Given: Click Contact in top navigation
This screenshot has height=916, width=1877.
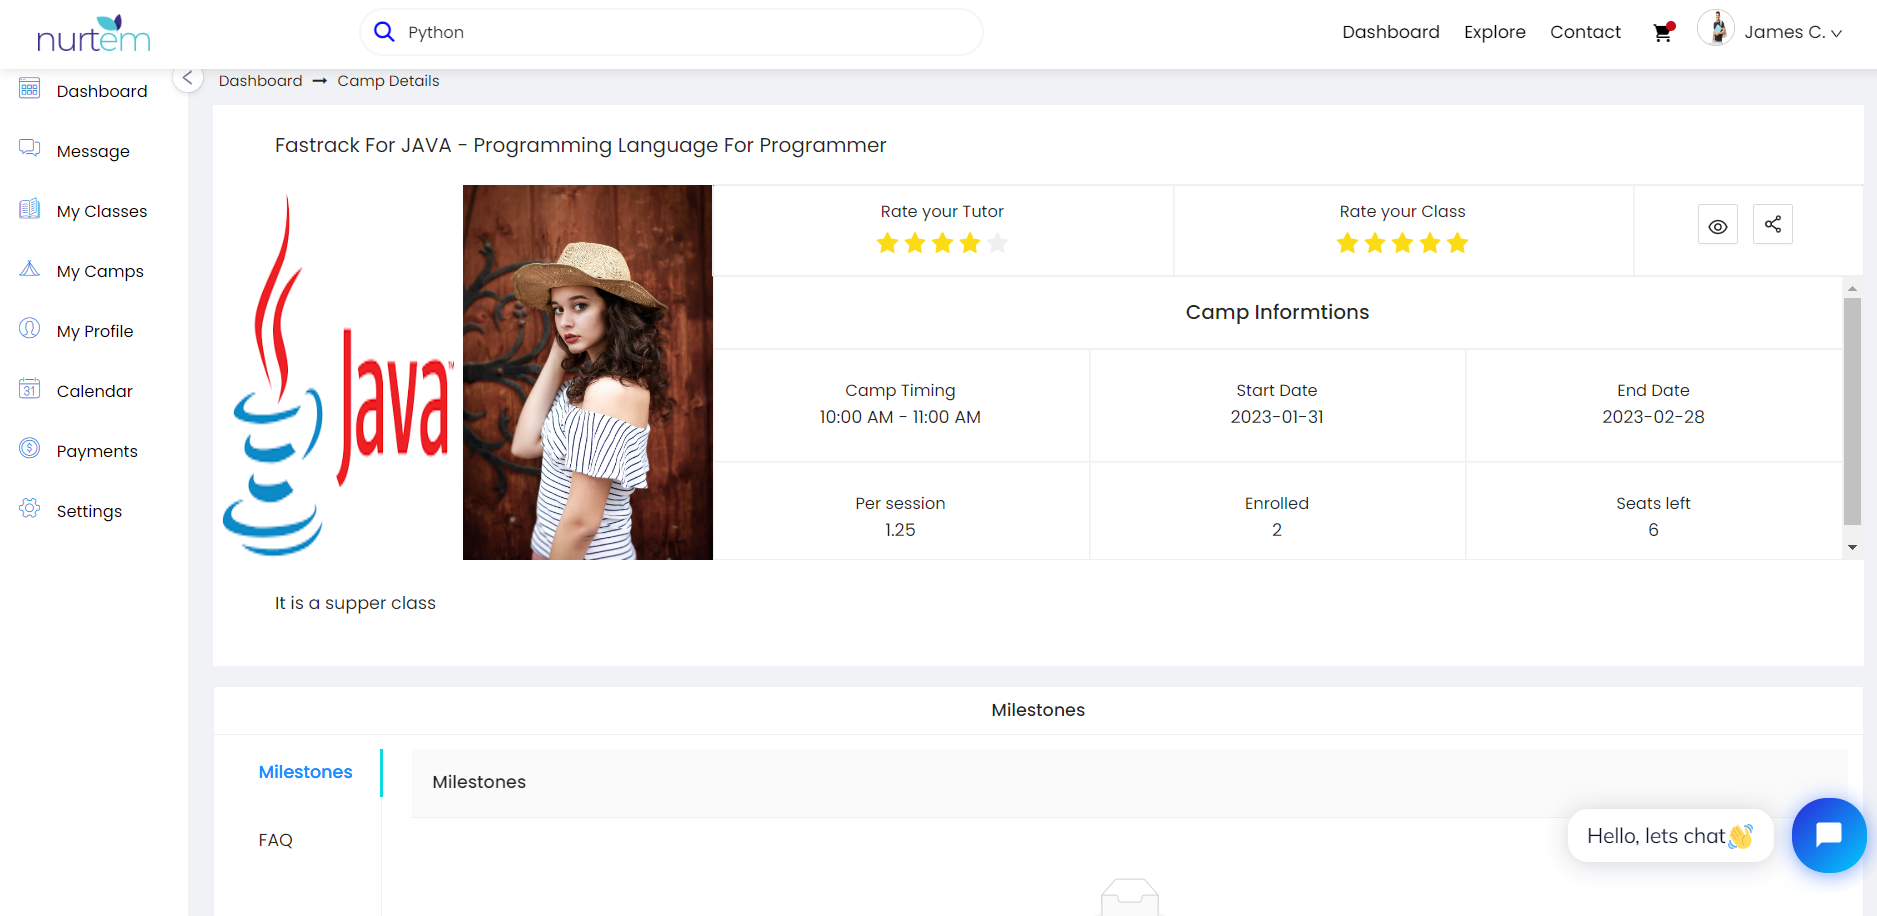Looking at the screenshot, I should pos(1585,32).
